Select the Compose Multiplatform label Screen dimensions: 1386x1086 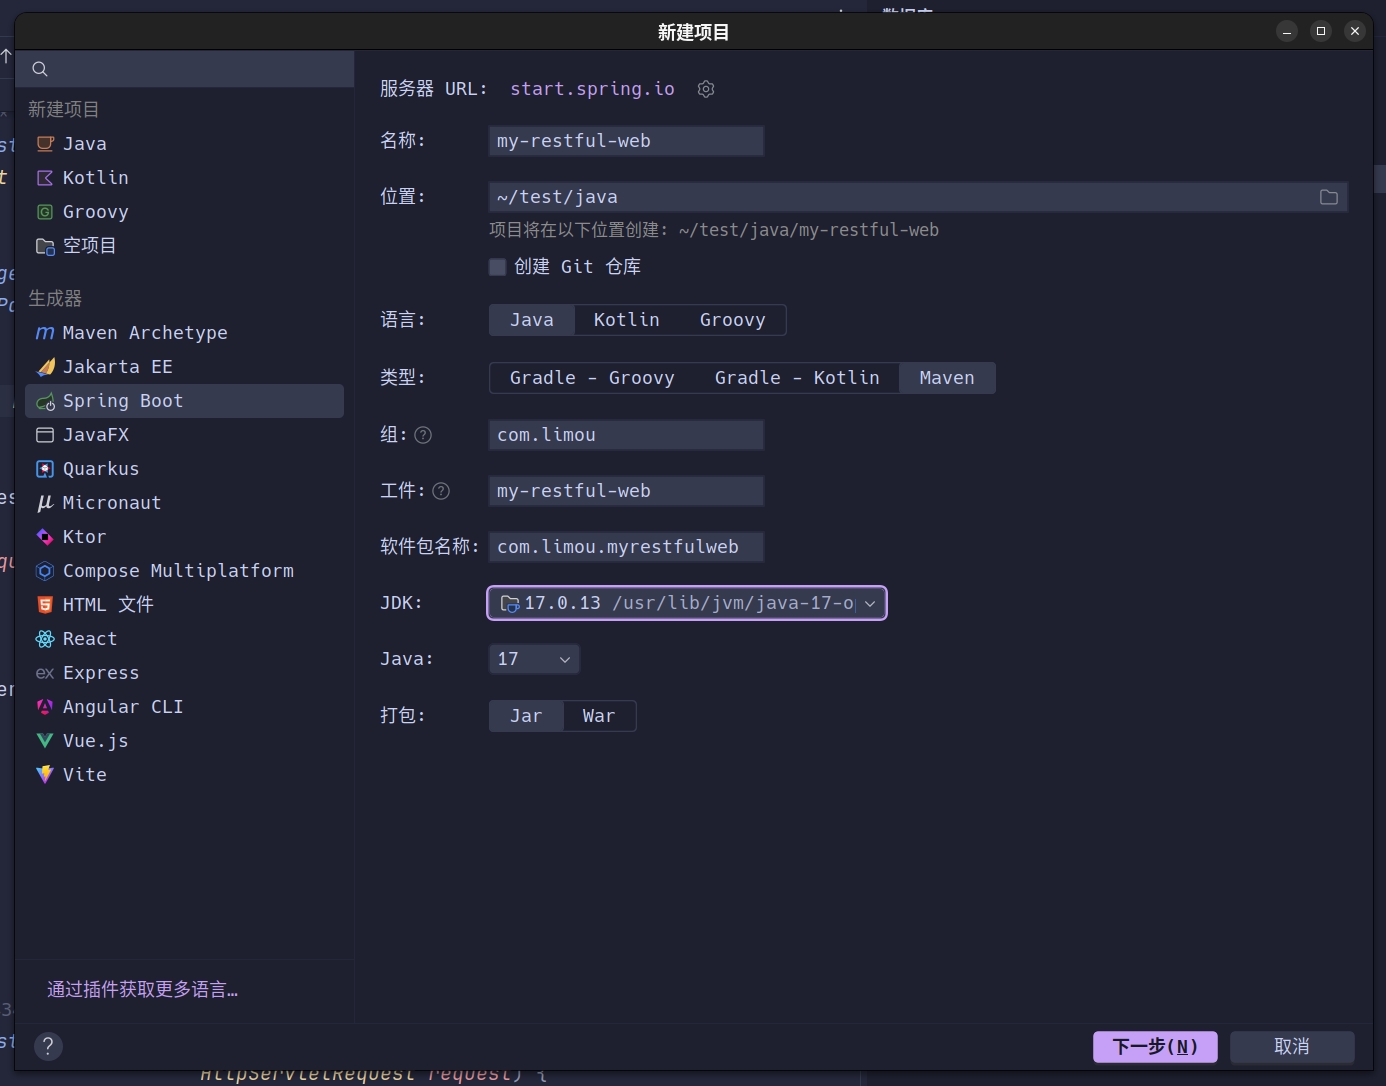pos(178,571)
